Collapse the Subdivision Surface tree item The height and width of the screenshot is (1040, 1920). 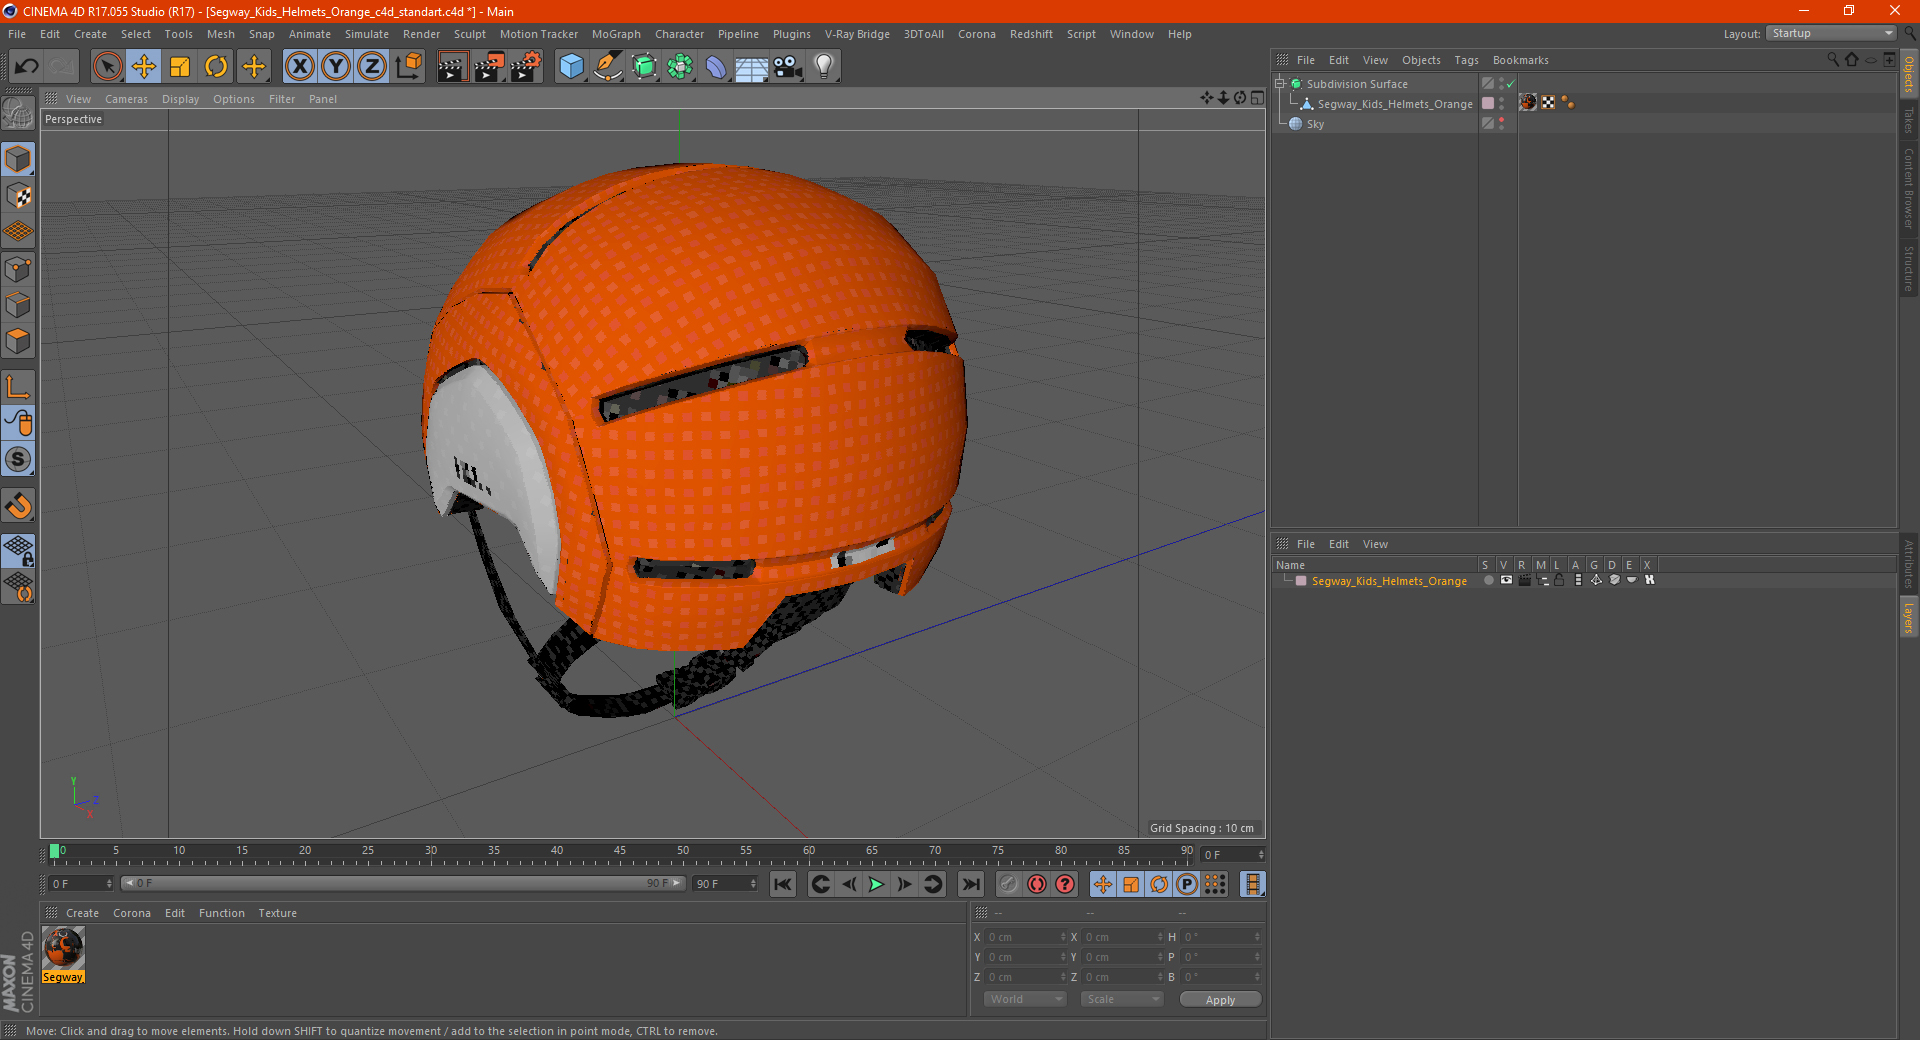pyautogui.click(x=1280, y=84)
